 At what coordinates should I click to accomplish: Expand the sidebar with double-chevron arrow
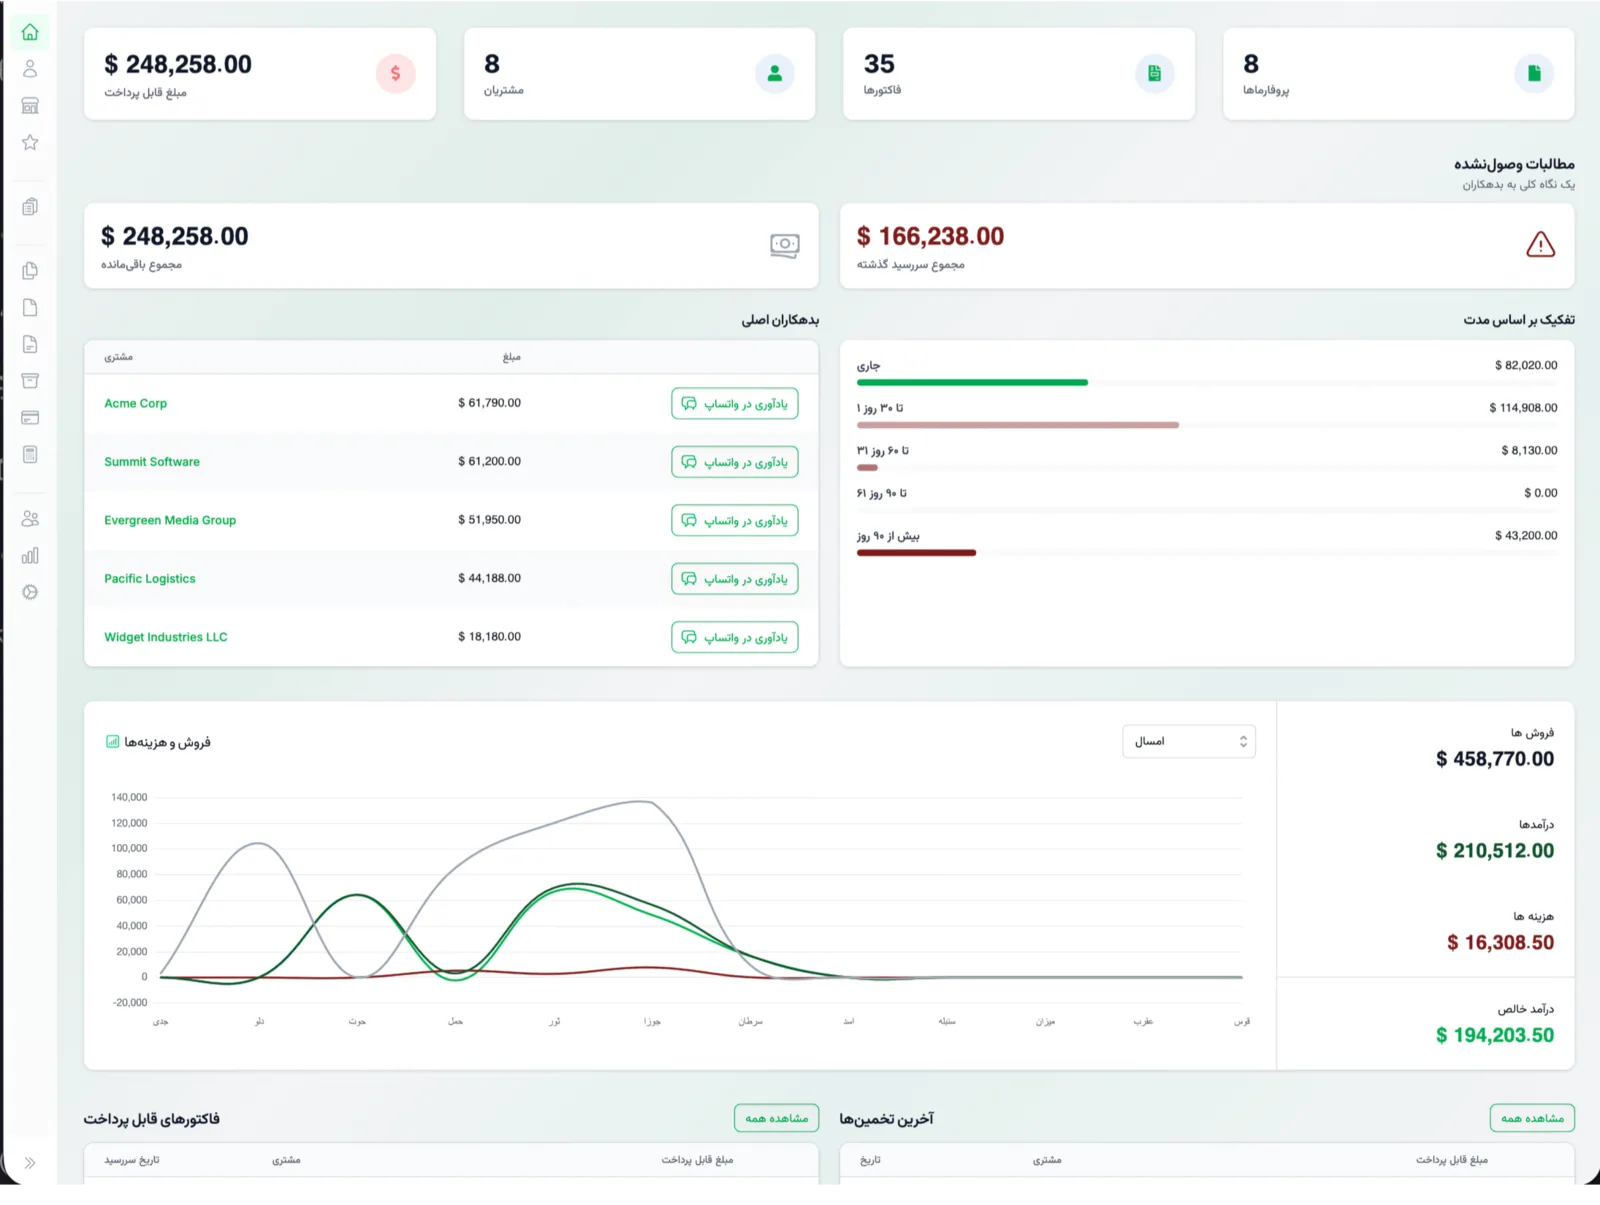[30, 1163]
